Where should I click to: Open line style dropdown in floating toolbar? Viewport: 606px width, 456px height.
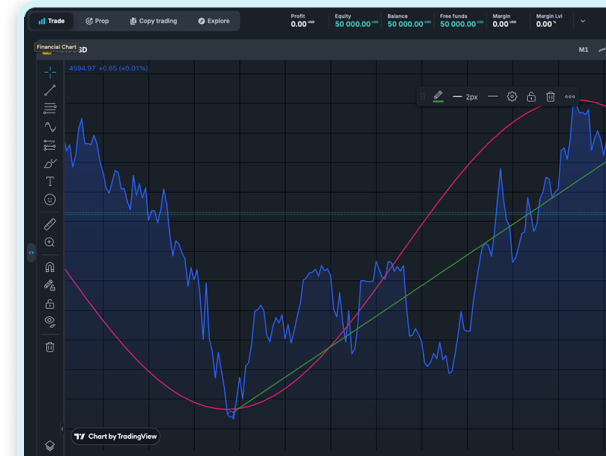coord(492,97)
